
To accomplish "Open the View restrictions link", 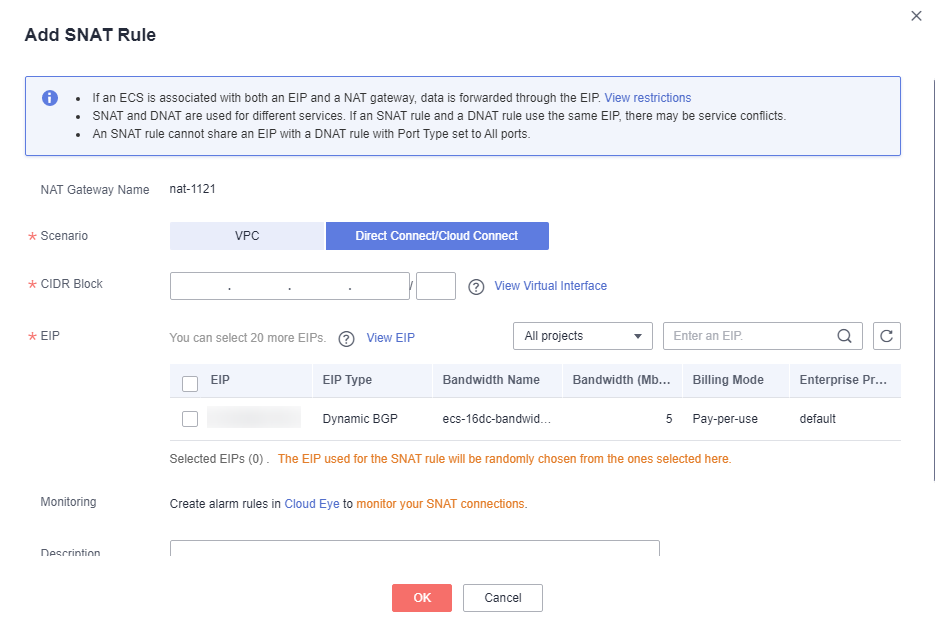I will (648, 98).
